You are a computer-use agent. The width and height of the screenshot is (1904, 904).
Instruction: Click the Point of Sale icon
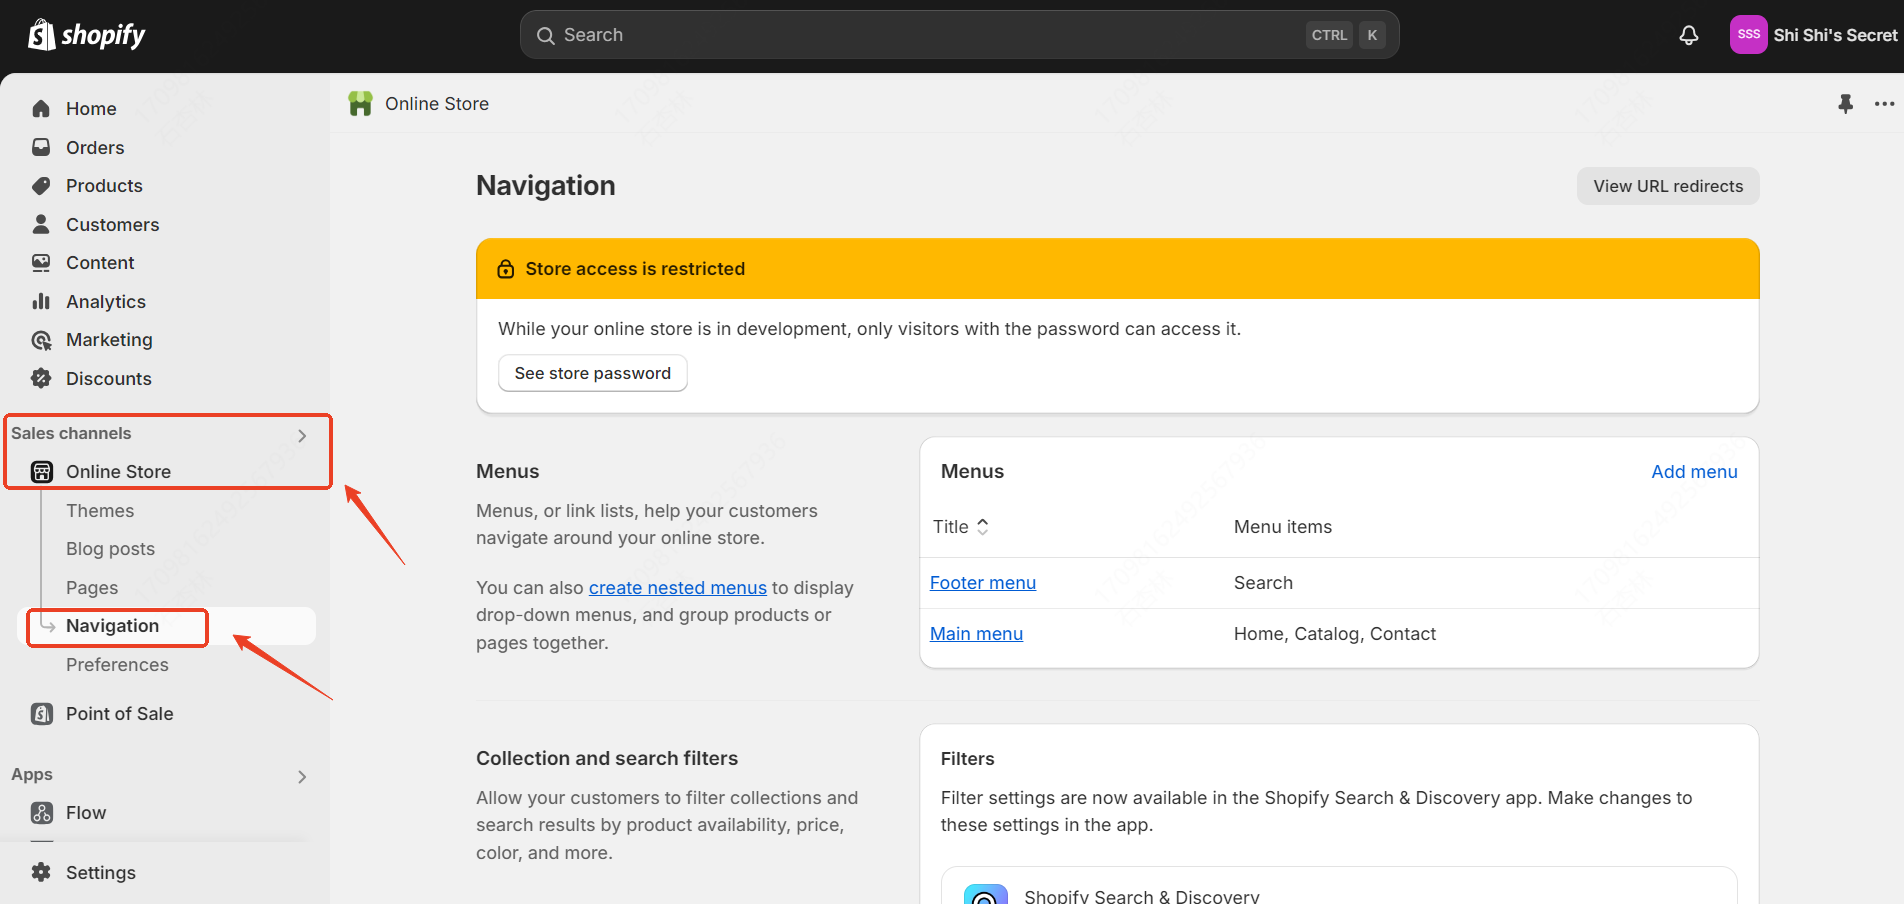coord(41,714)
